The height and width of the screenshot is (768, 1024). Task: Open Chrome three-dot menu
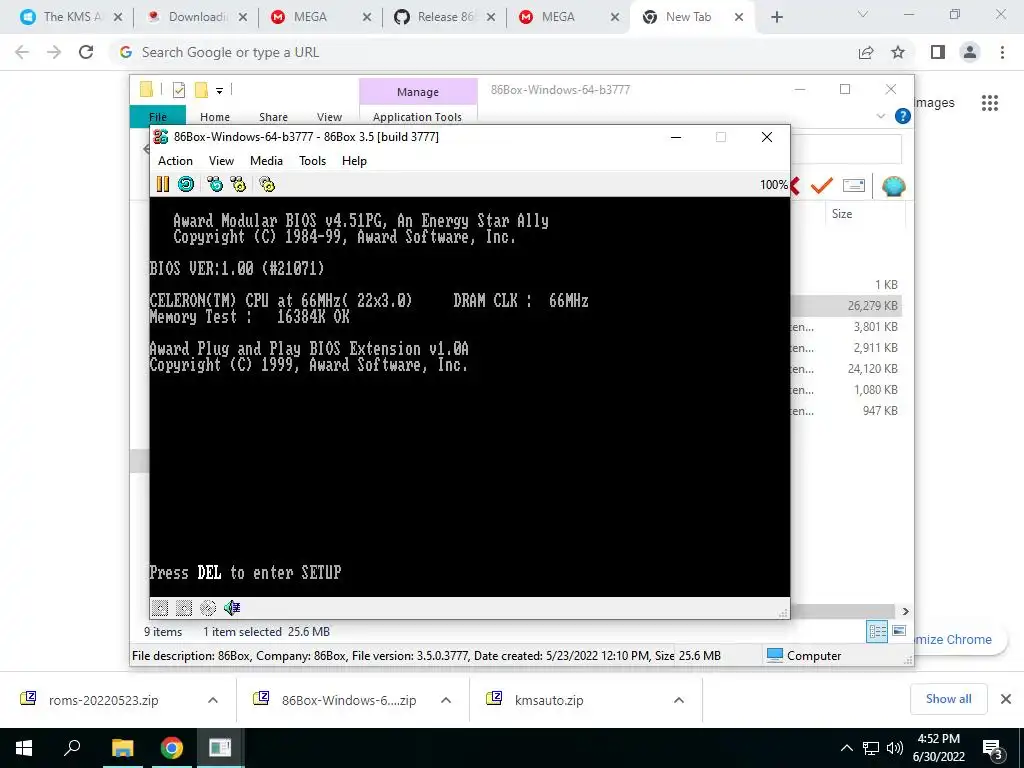(x=1002, y=52)
